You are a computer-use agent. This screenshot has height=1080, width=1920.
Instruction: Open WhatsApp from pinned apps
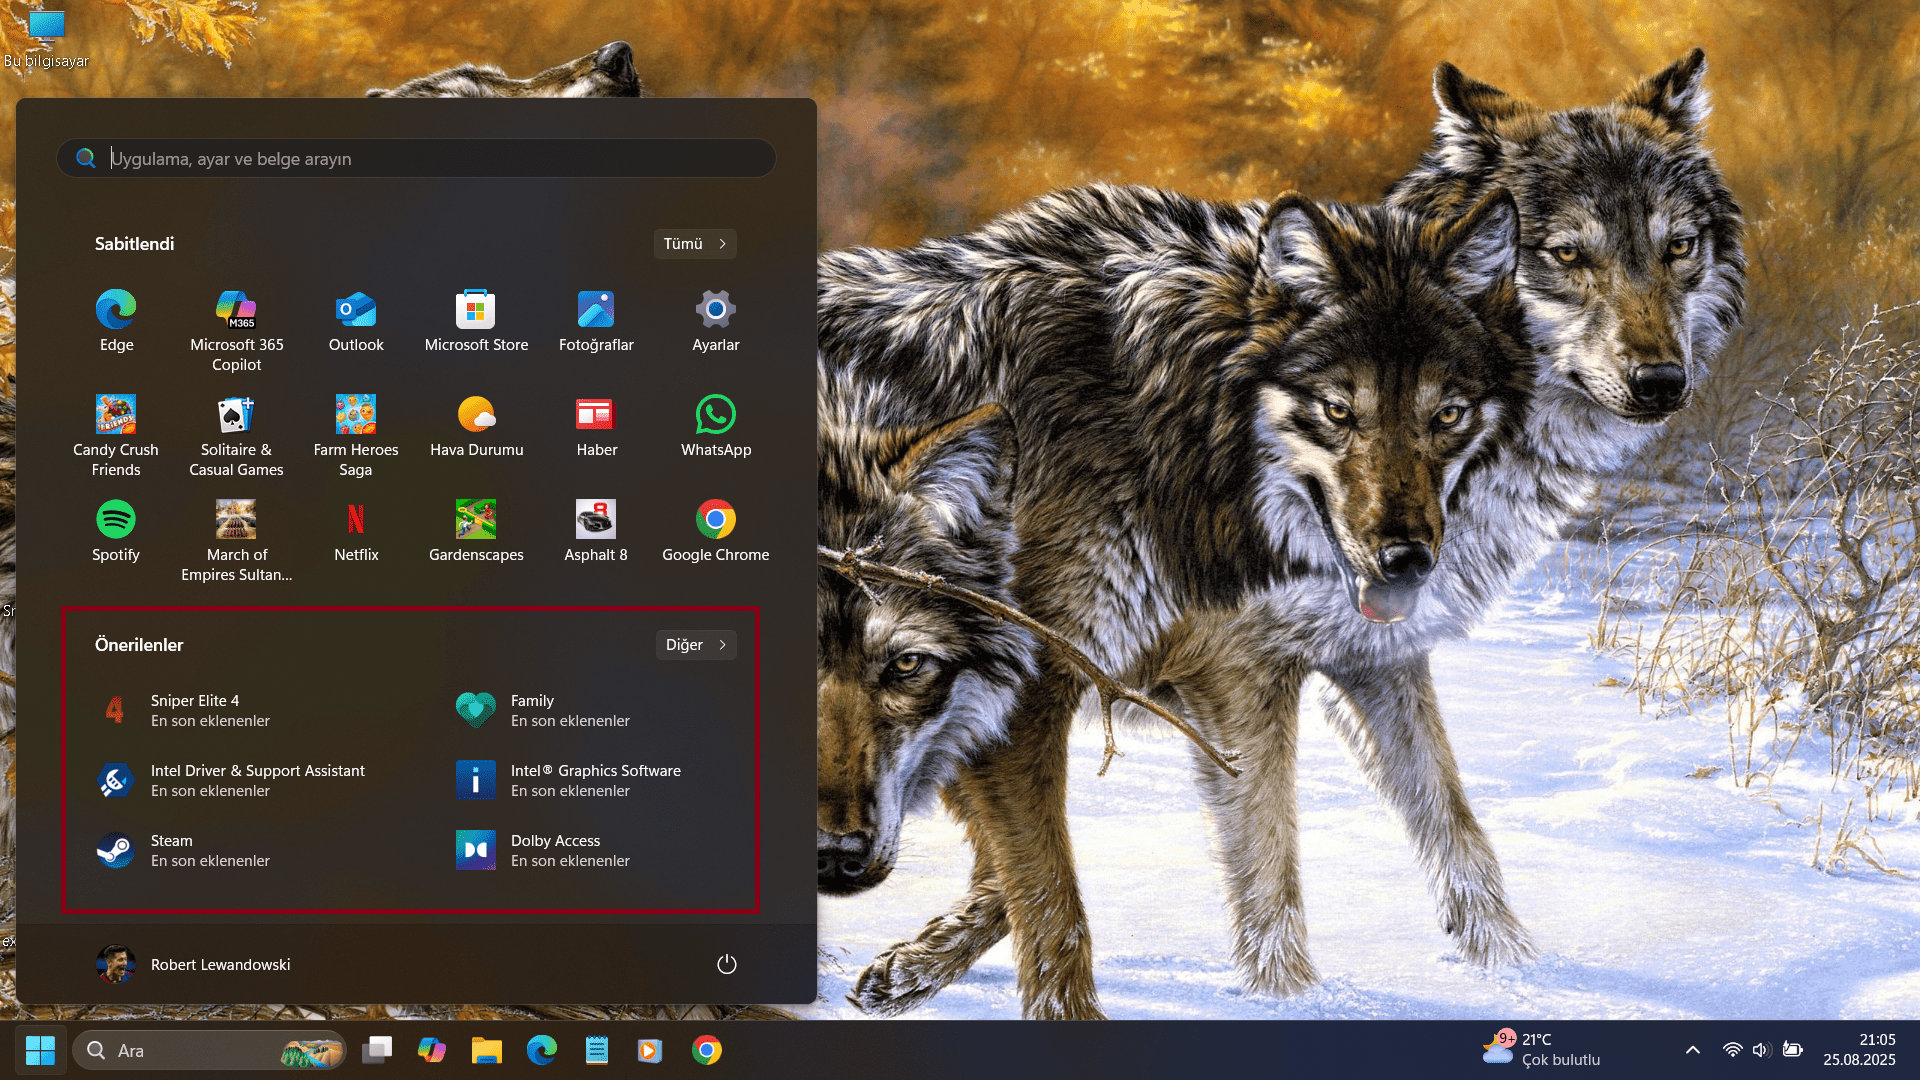point(716,426)
